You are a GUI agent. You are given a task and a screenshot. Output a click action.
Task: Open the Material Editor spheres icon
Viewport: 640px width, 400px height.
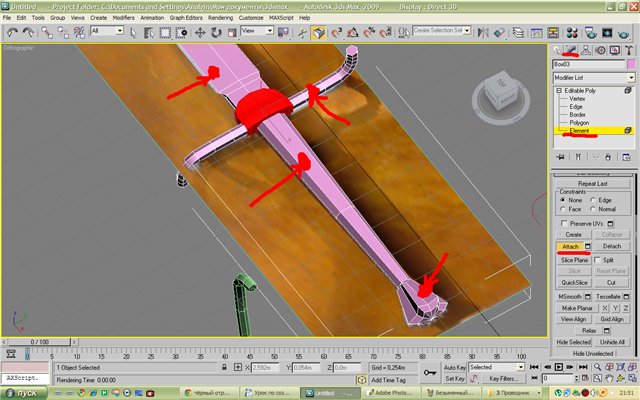point(572,32)
